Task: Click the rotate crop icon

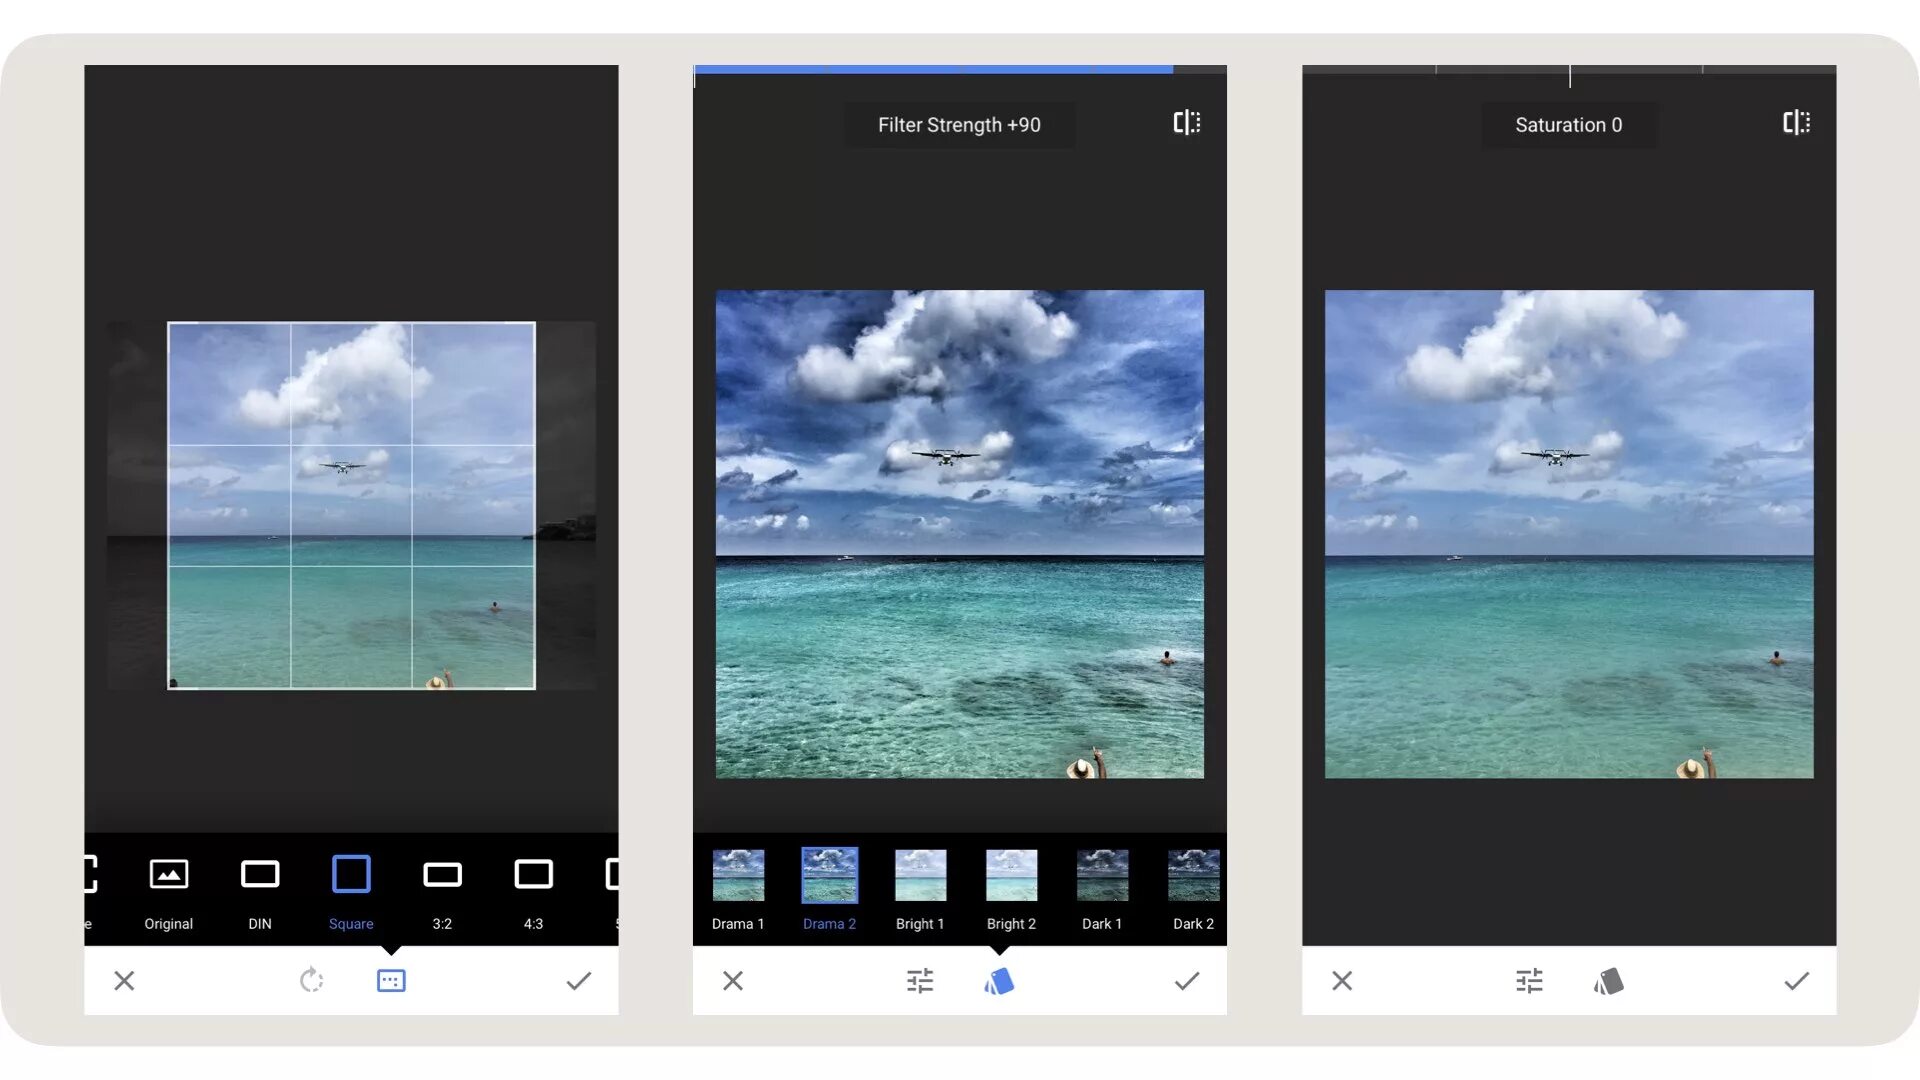Action: click(x=311, y=980)
